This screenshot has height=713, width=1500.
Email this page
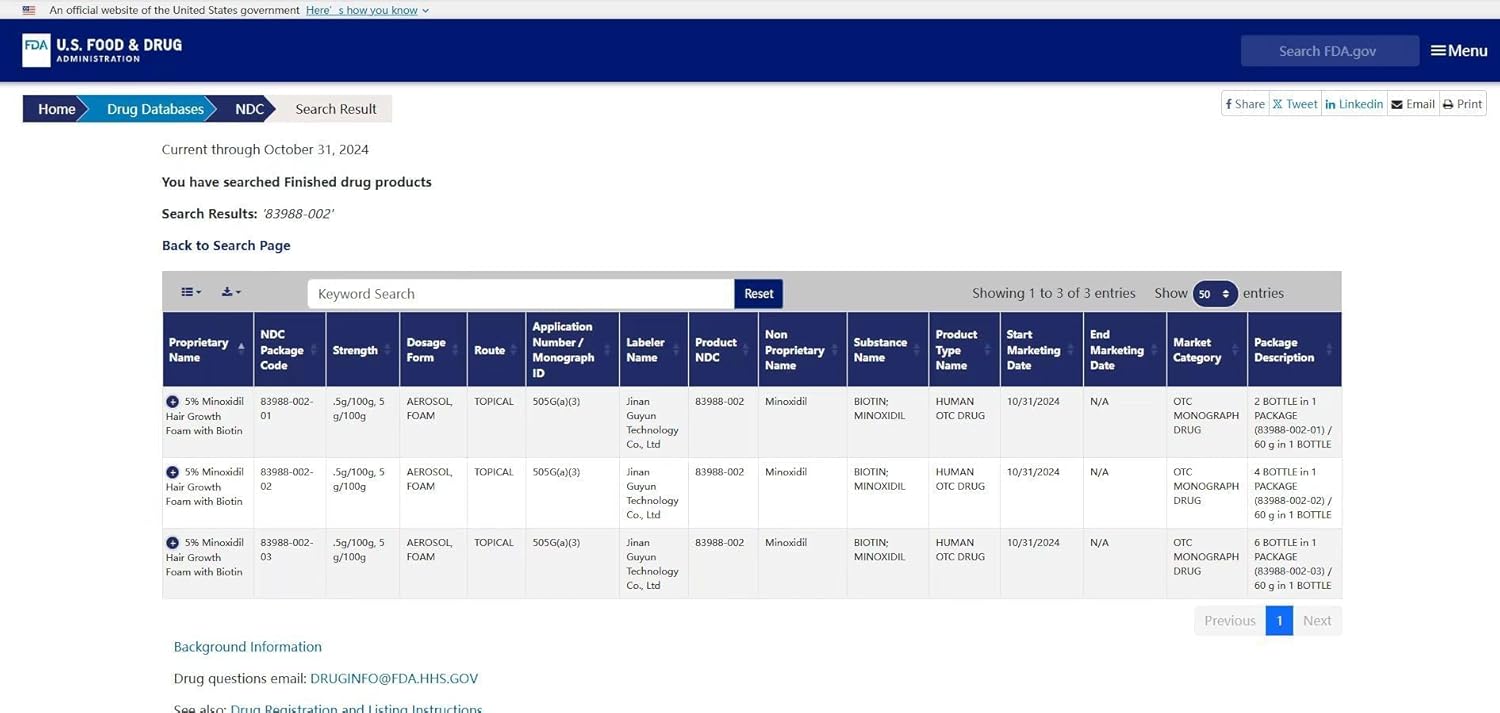(x=1413, y=104)
